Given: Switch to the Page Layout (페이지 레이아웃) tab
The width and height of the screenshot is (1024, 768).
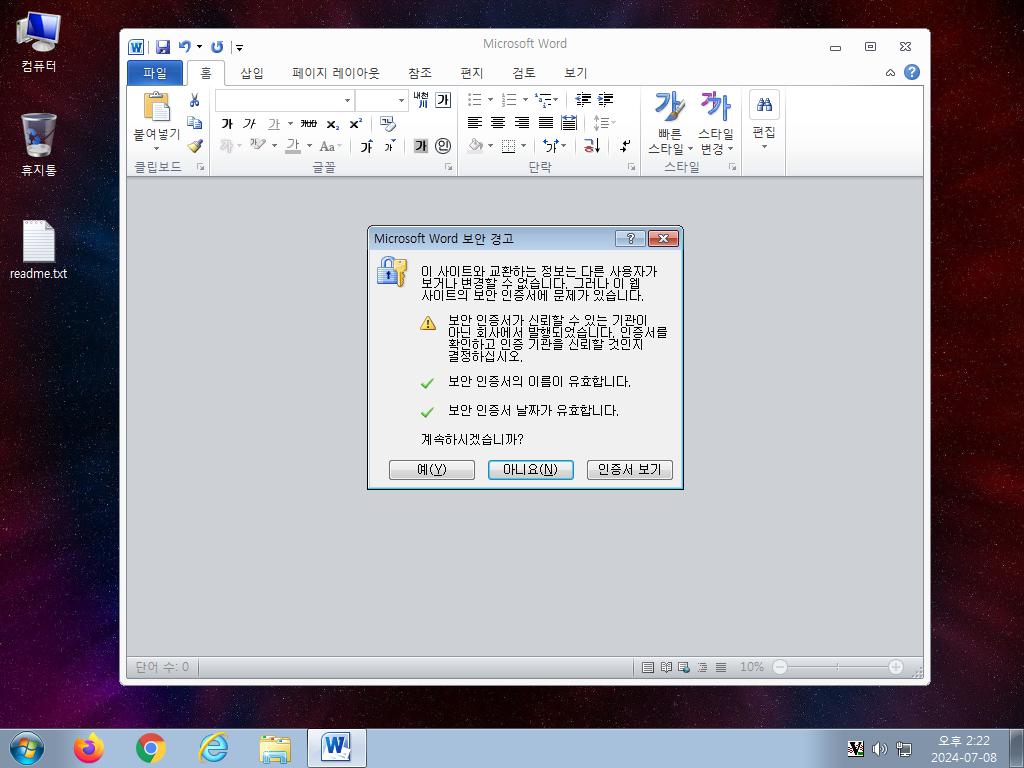Looking at the screenshot, I should point(336,73).
